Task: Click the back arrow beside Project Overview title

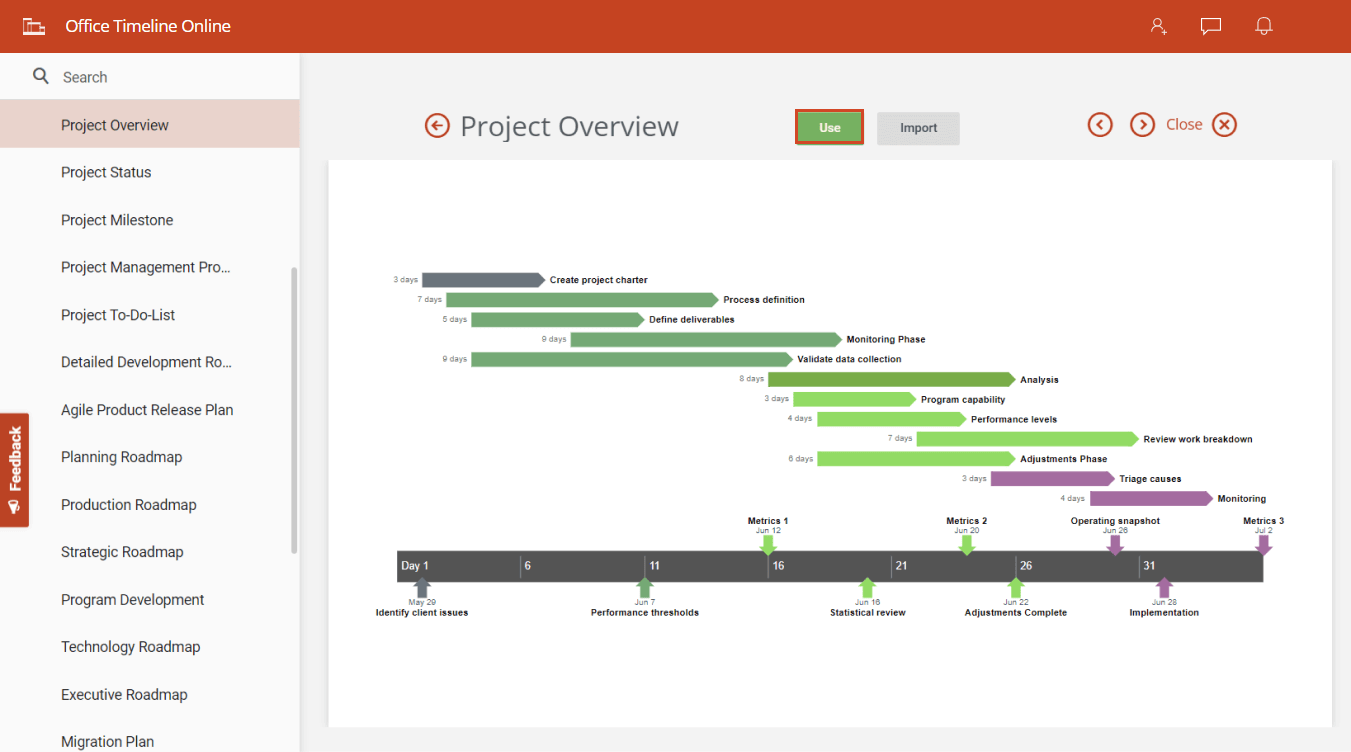Action: tap(437, 126)
